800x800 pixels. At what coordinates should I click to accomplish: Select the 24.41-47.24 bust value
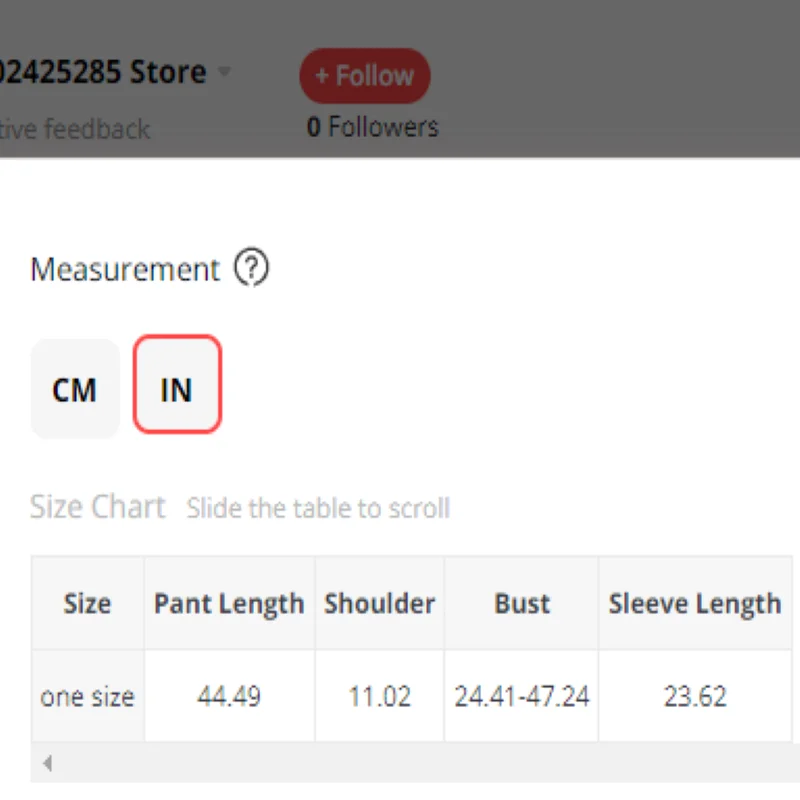coord(522,696)
